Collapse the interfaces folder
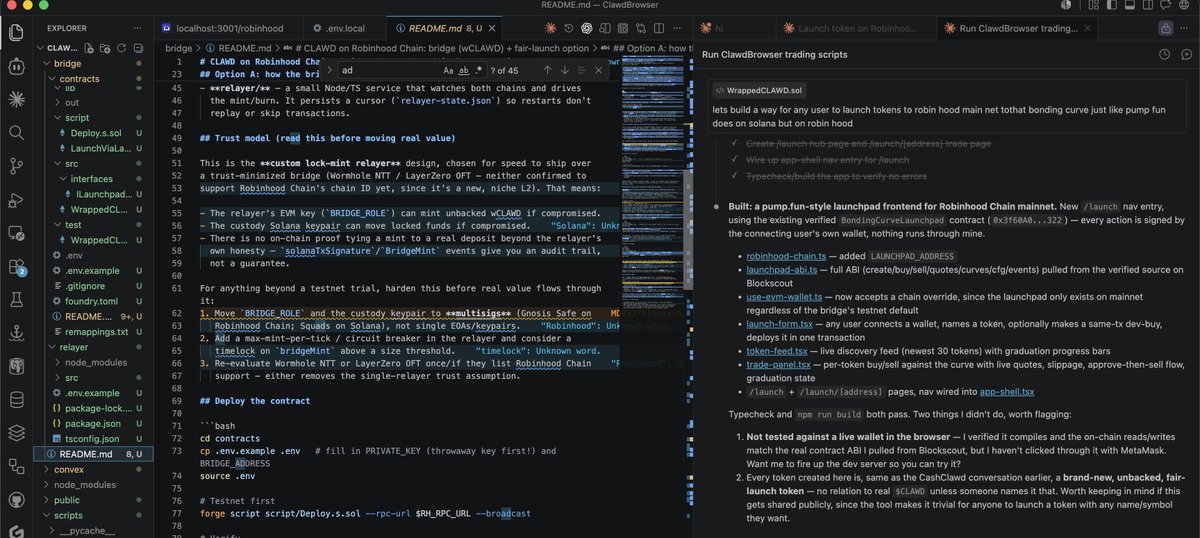This screenshot has width=1200, height=538. coord(65,179)
